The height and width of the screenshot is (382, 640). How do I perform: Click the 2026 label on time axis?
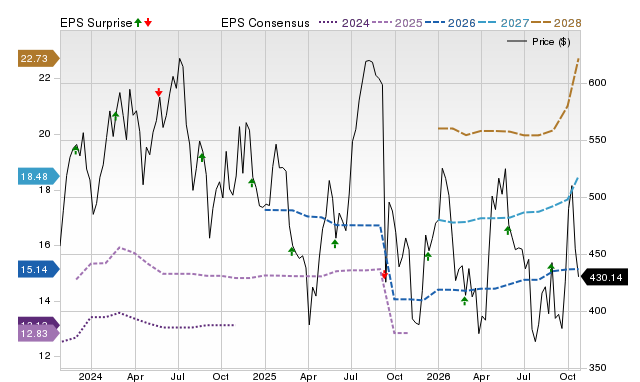438,376
